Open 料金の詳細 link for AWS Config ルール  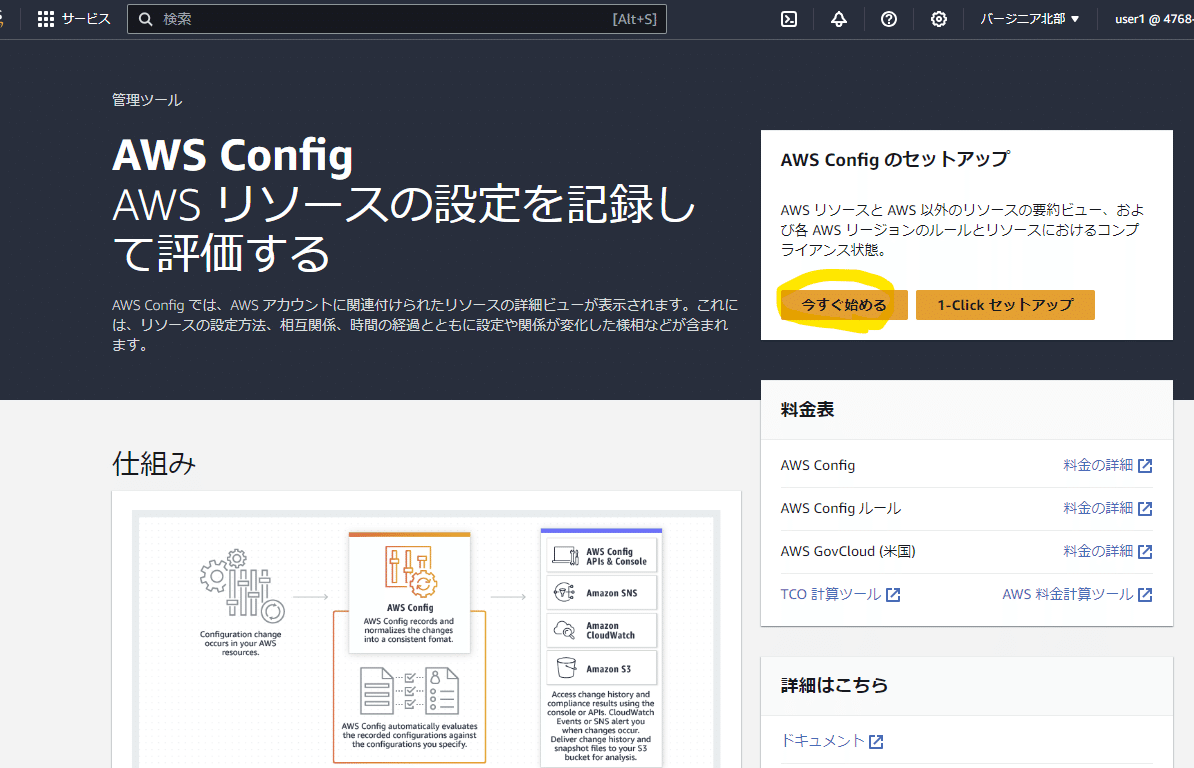[x=1098, y=508]
